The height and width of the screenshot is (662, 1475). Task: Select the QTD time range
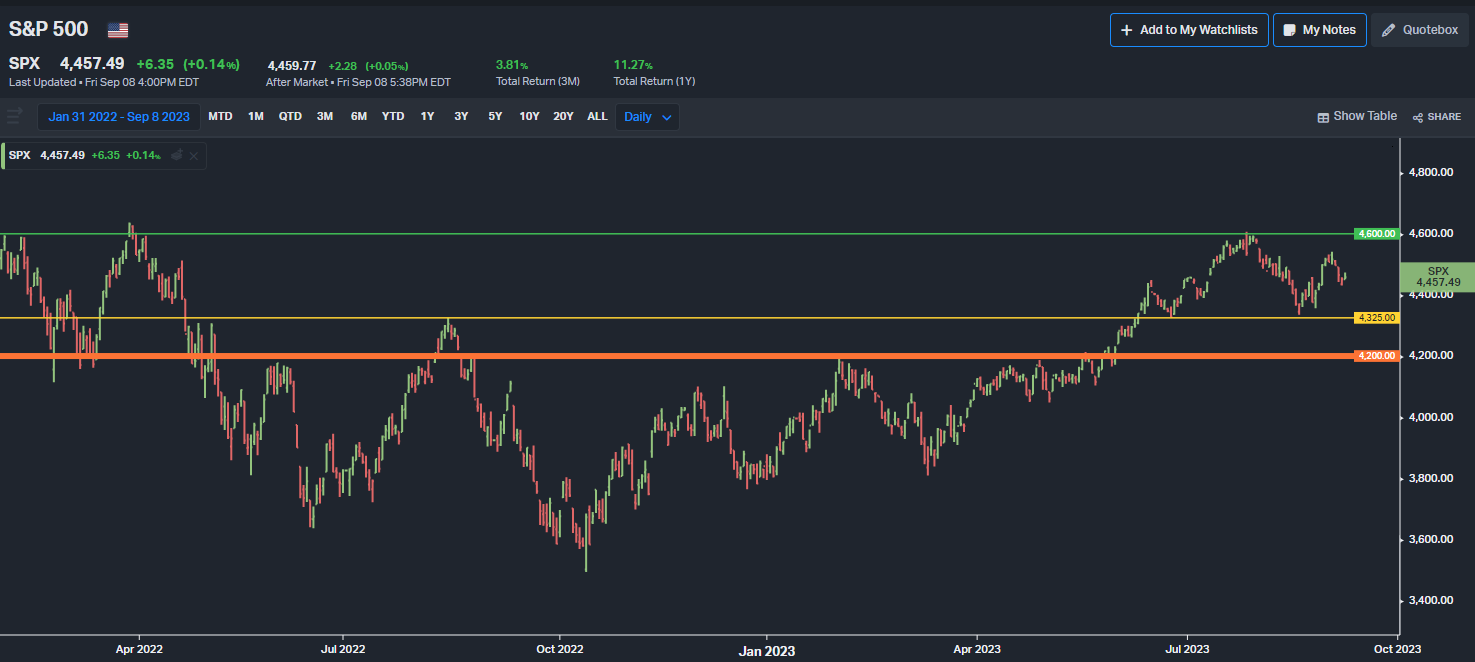[290, 117]
